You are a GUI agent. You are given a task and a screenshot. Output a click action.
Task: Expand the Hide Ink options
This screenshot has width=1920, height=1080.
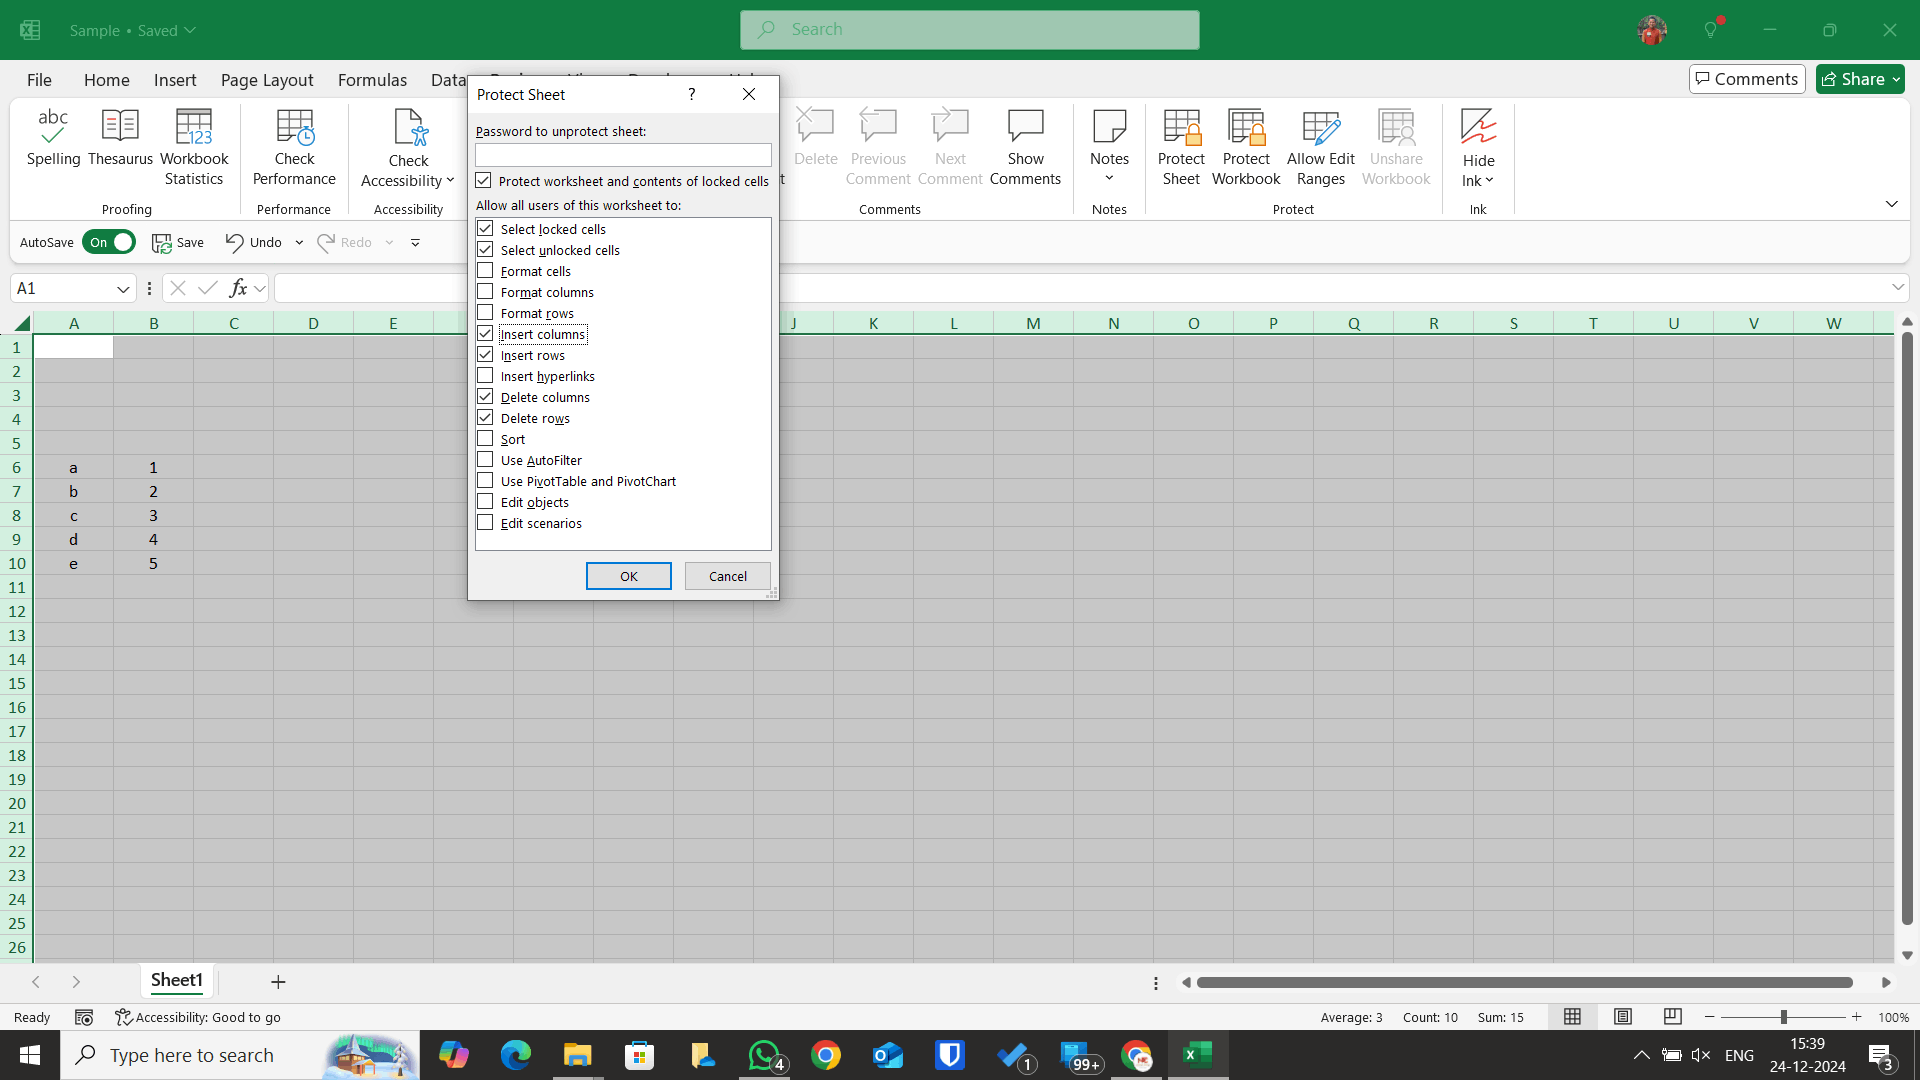(1489, 181)
